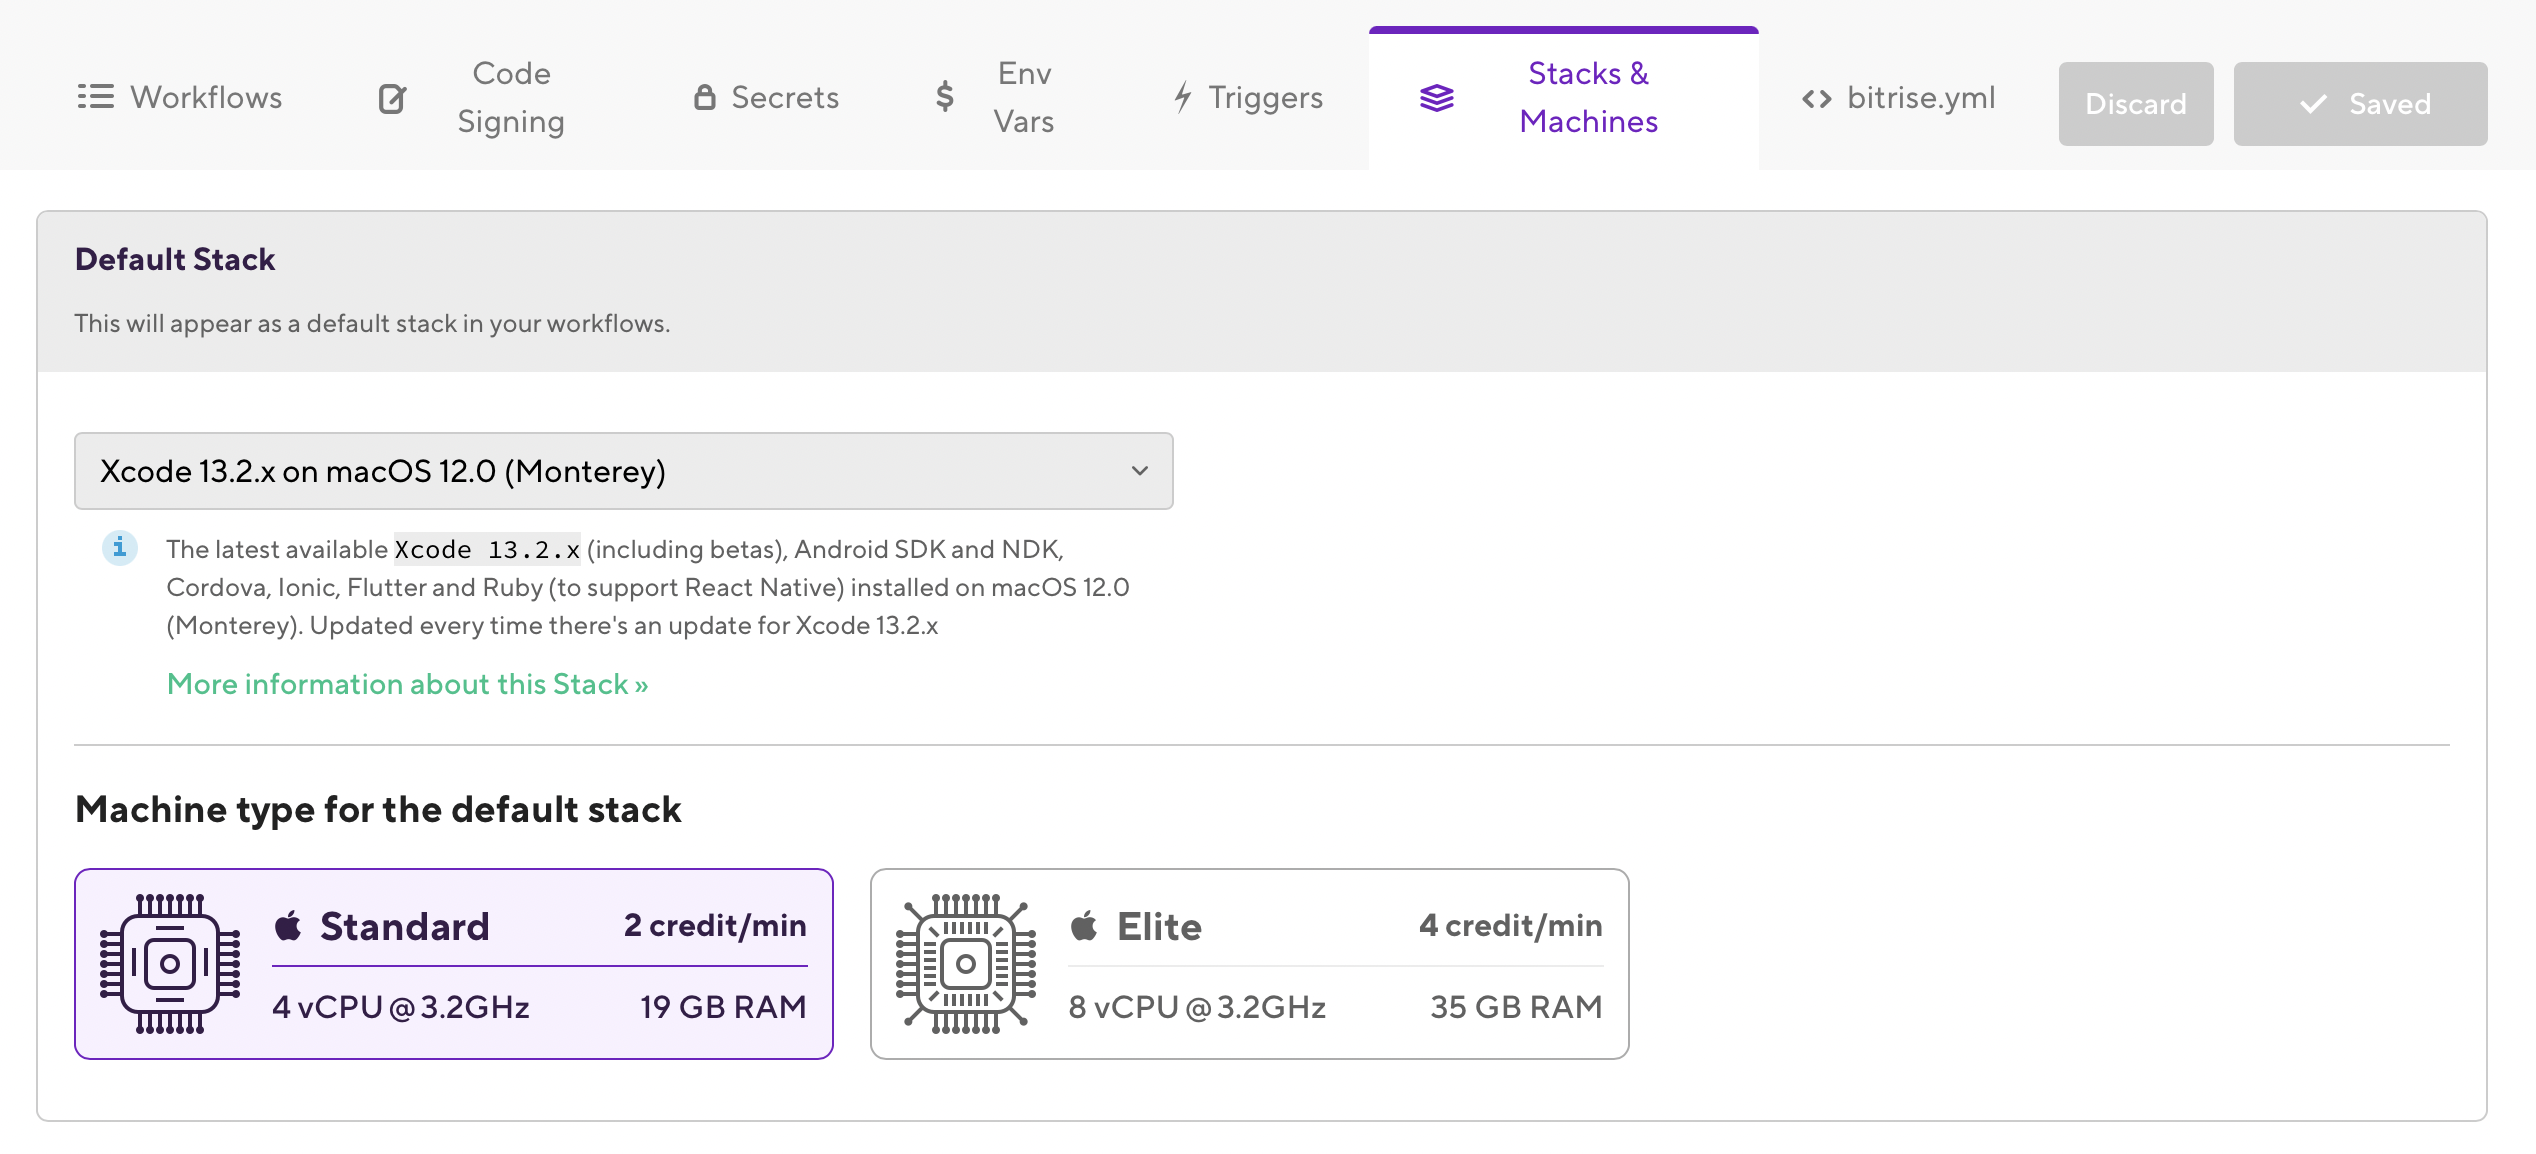Click the Stacks & Machines layers icon

point(1437,98)
